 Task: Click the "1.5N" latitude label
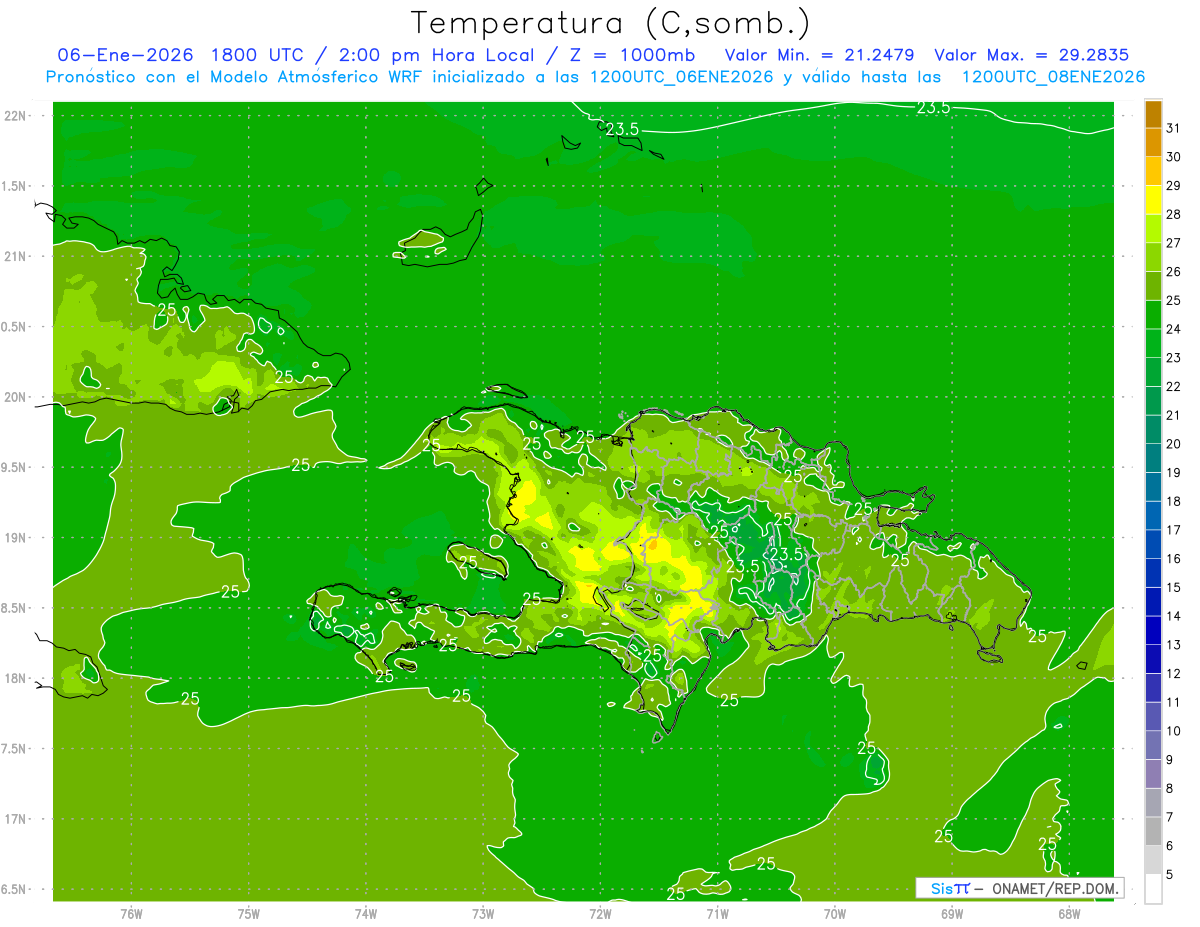14,186
